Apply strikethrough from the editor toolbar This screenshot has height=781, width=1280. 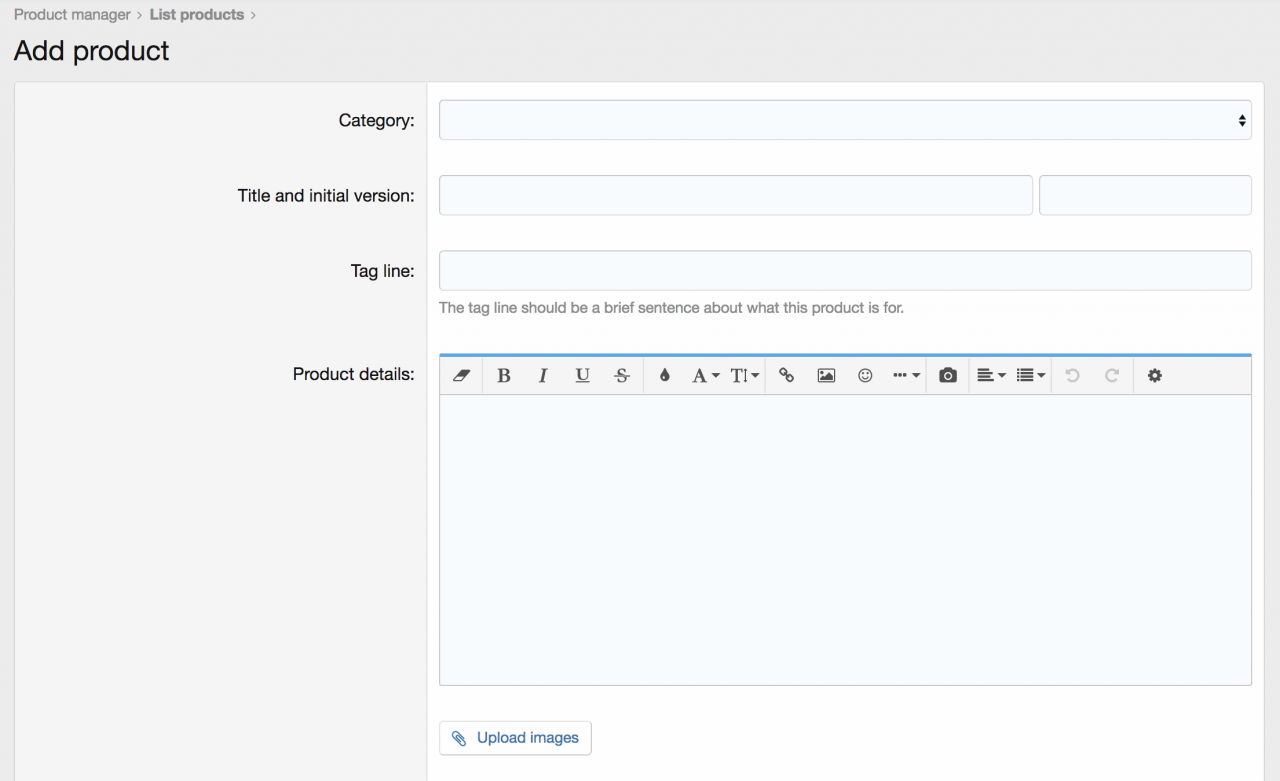[x=622, y=376]
